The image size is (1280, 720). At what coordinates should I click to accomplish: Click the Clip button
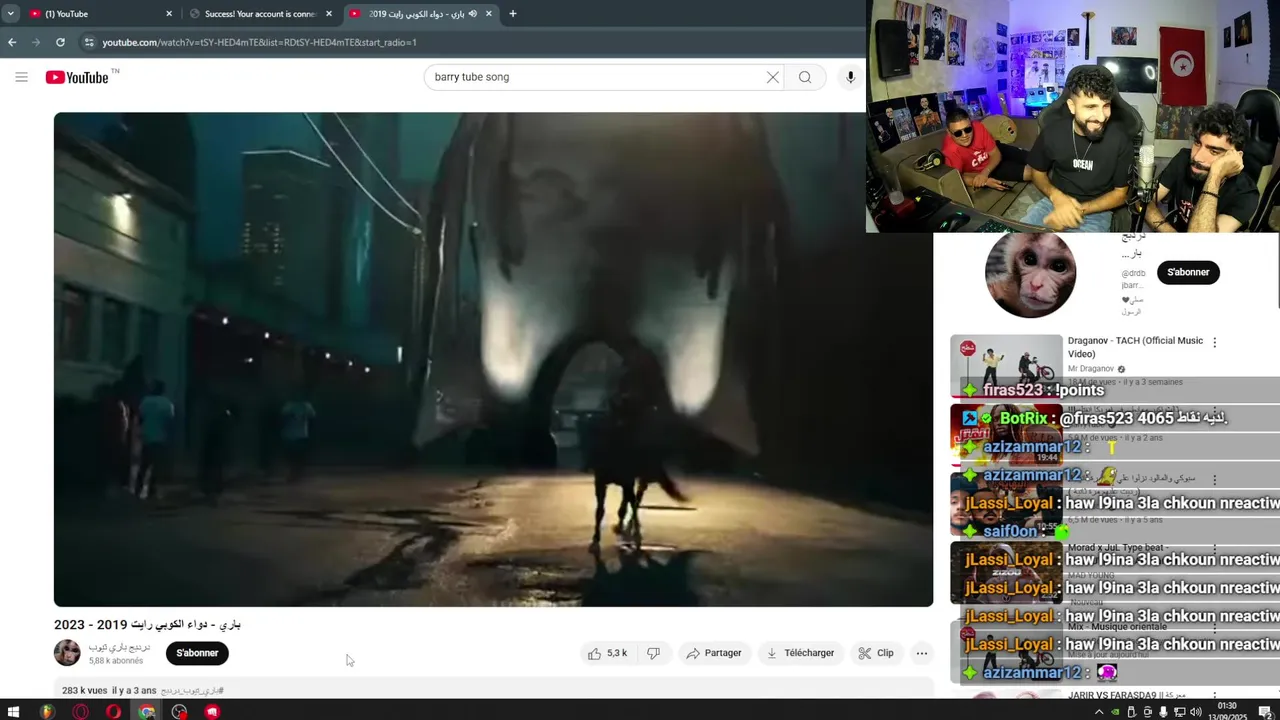[x=875, y=653]
